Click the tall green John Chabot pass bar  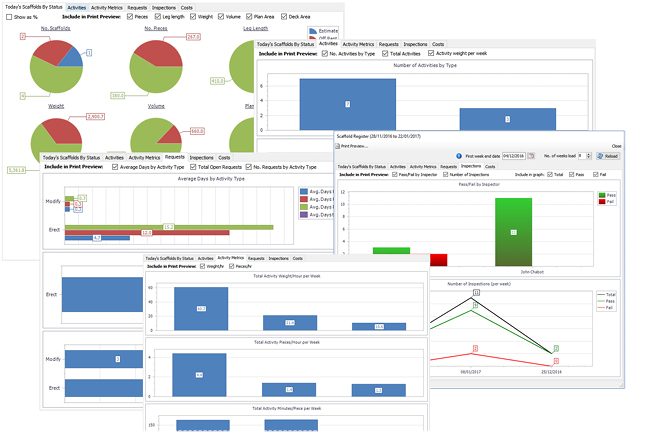point(513,232)
